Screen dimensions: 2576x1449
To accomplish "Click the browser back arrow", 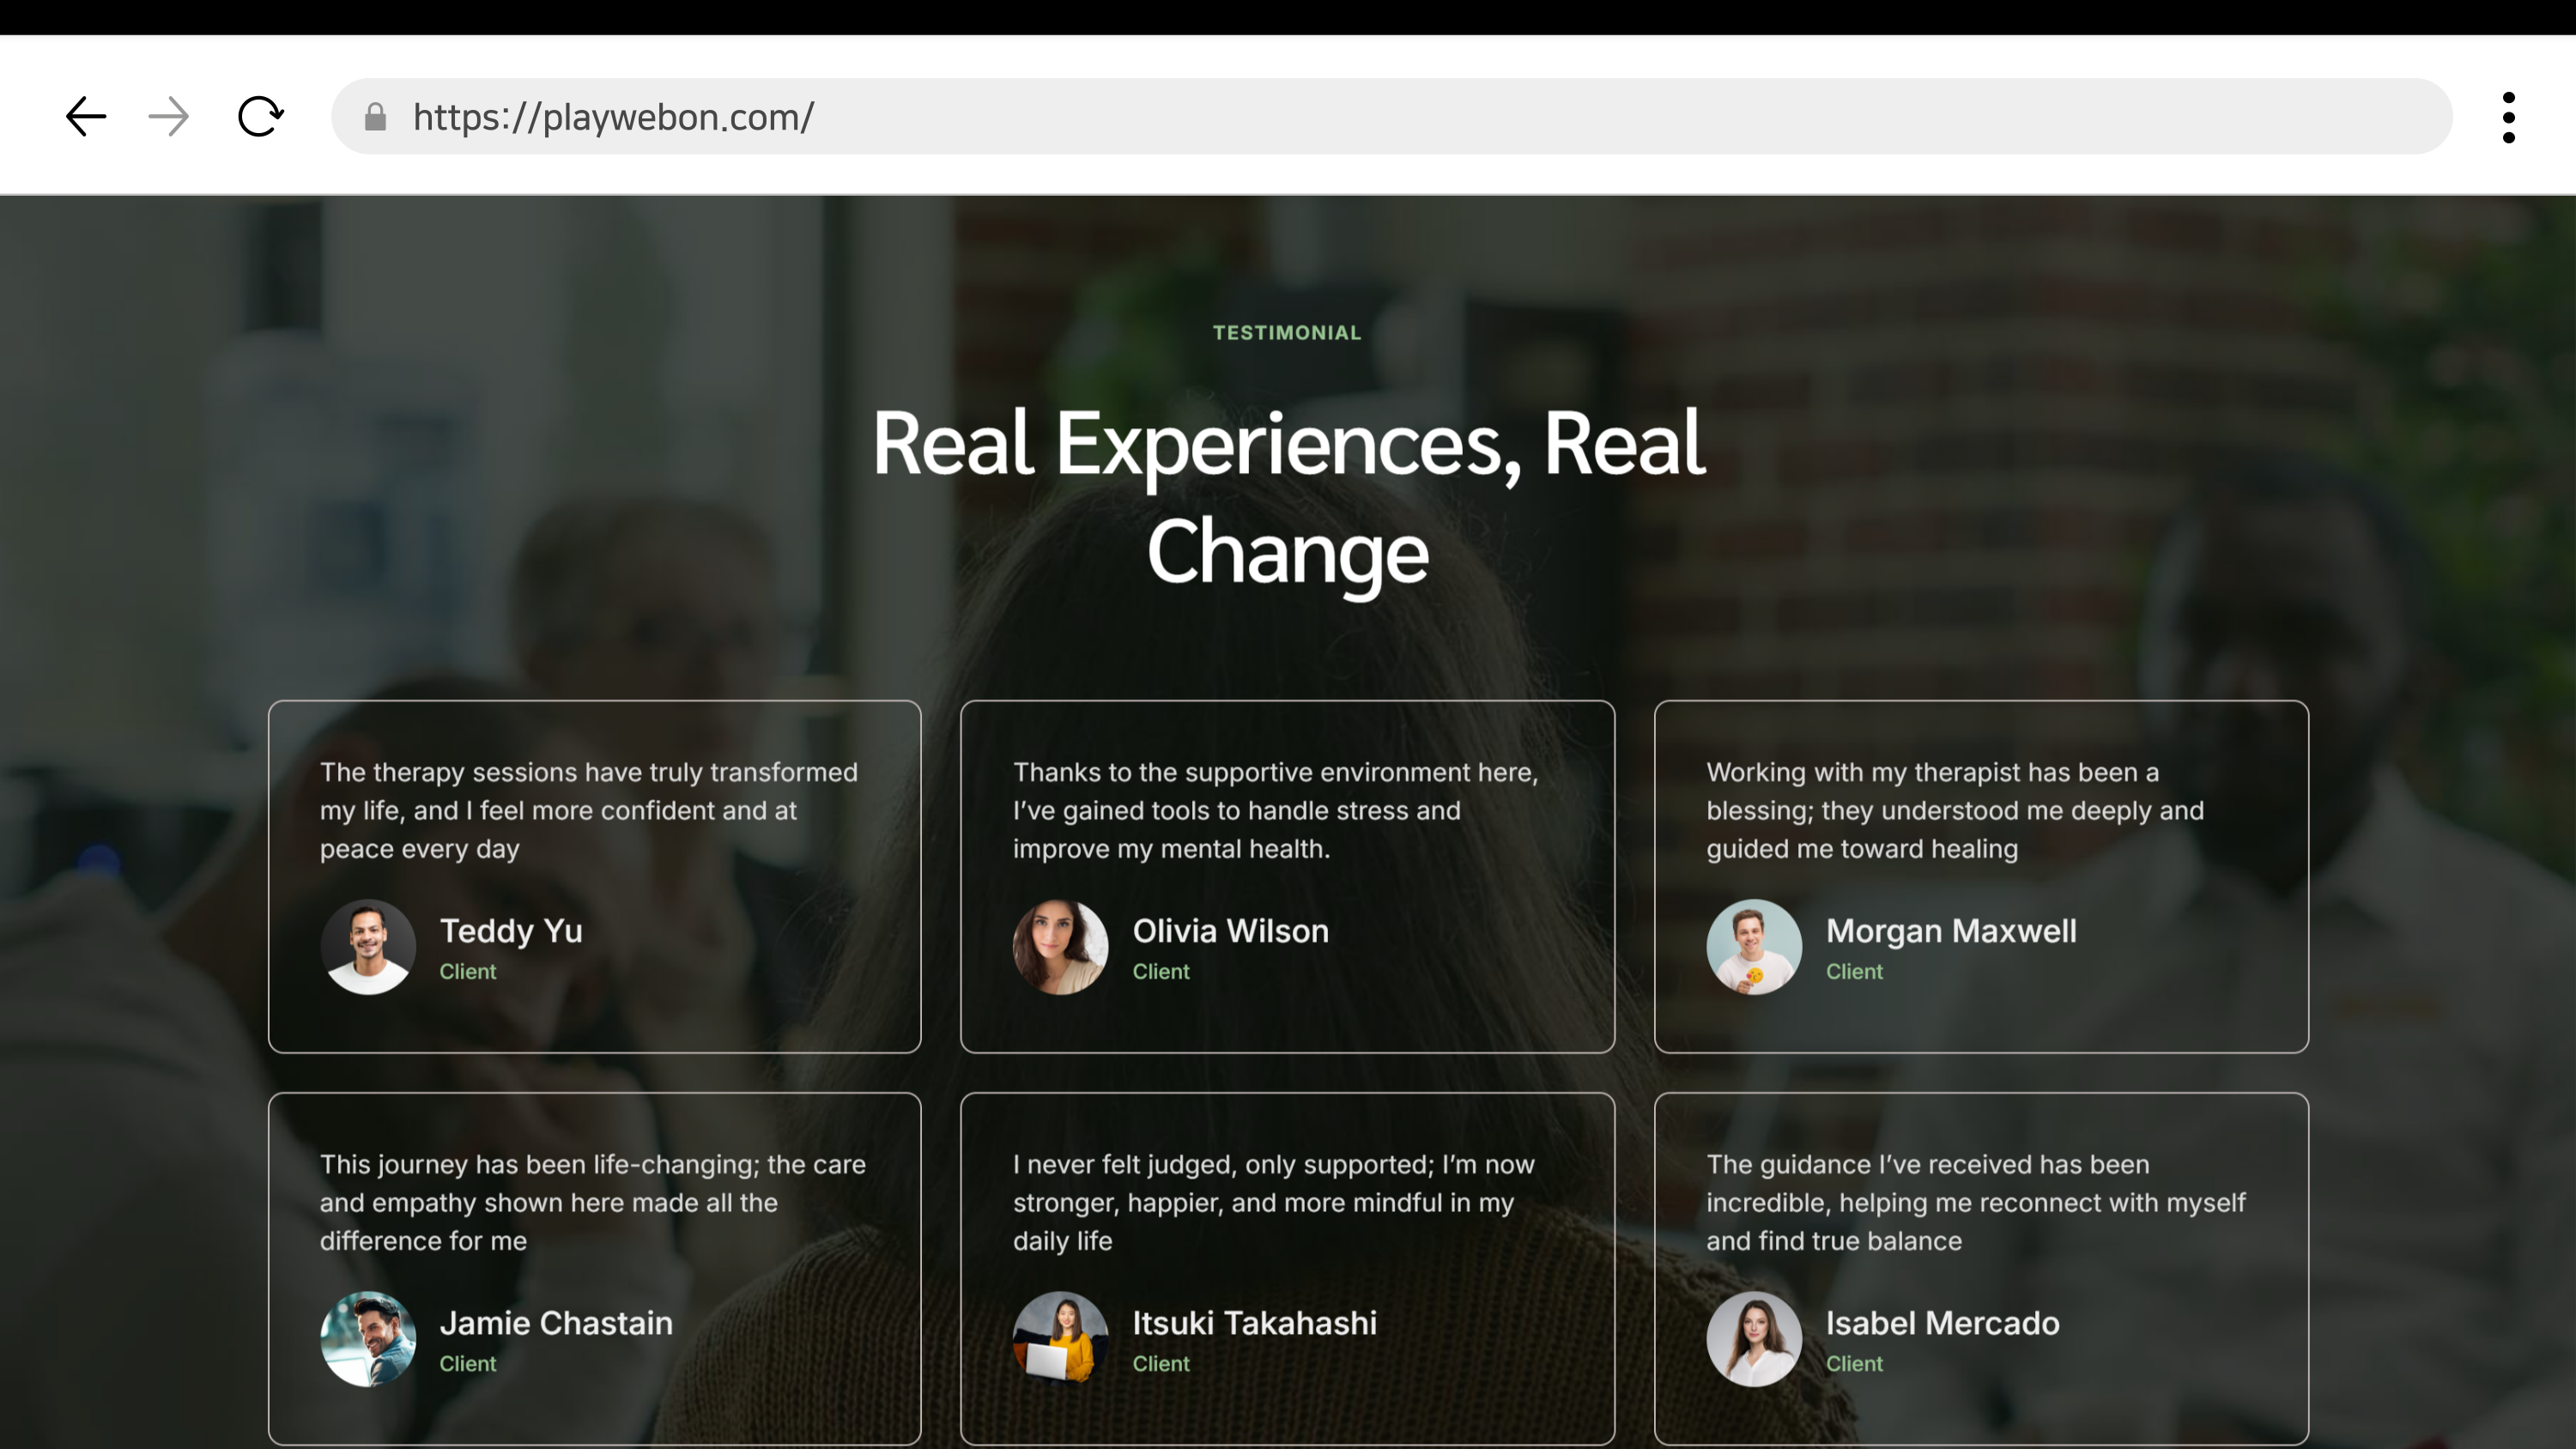I will pyautogui.click(x=86, y=117).
